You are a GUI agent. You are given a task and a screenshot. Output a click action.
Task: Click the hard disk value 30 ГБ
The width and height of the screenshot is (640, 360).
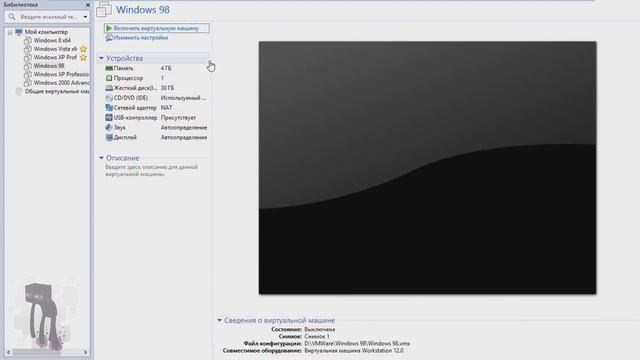pyautogui.click(x=167, y=88)
